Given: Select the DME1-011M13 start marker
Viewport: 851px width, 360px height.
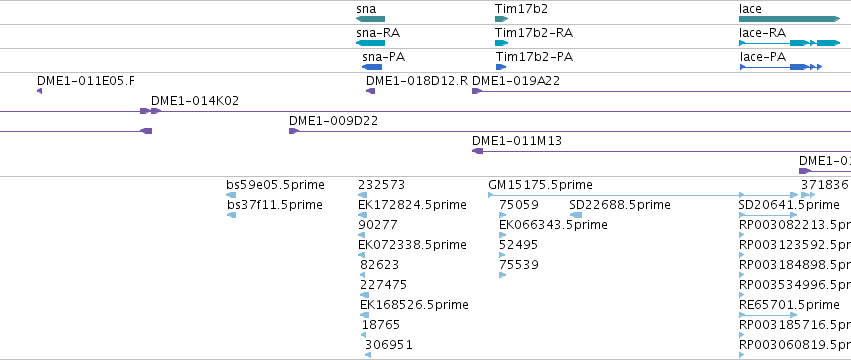Looking at the screenshot, I should coord(478,151).
